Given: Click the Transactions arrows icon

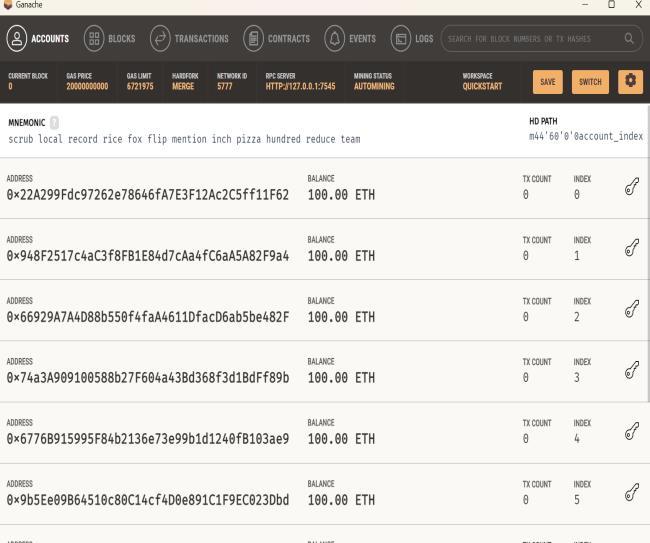Looking at the screenshot, I should (x=160, y=39).
